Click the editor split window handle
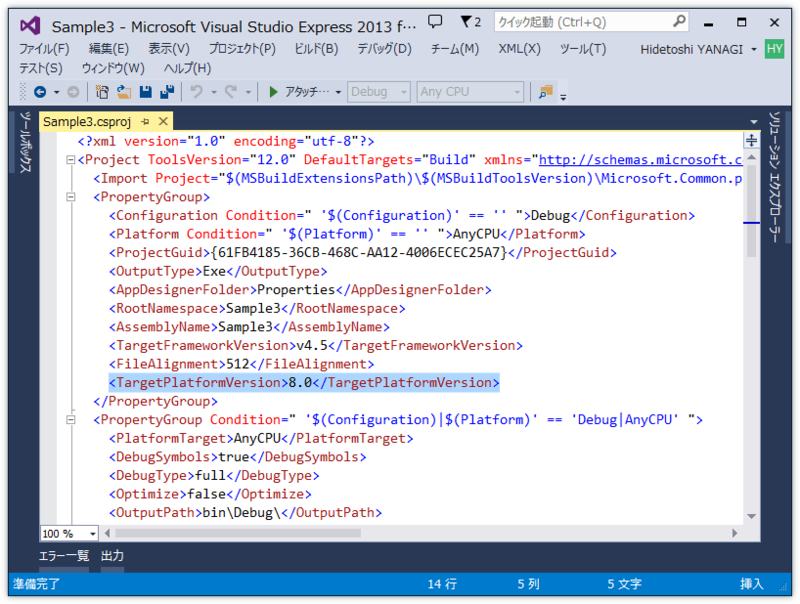 [751, 140]
